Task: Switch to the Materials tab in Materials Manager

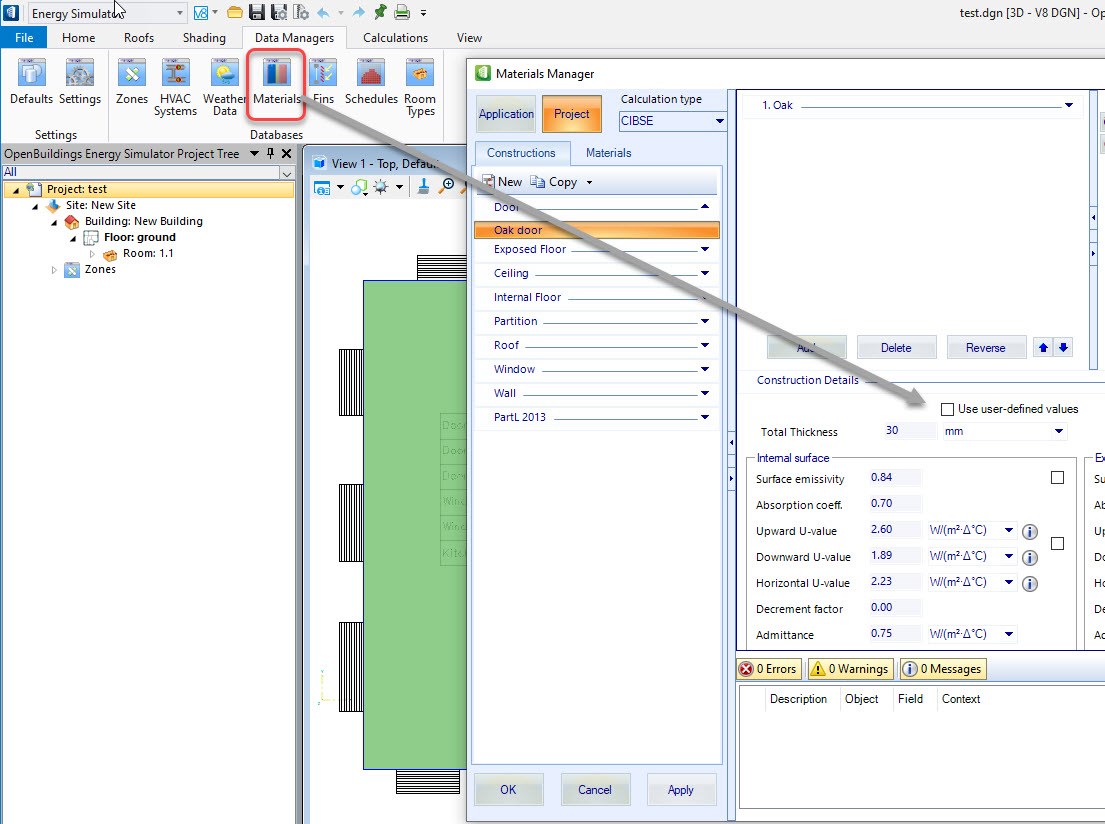Action: [x=608, y=153]
